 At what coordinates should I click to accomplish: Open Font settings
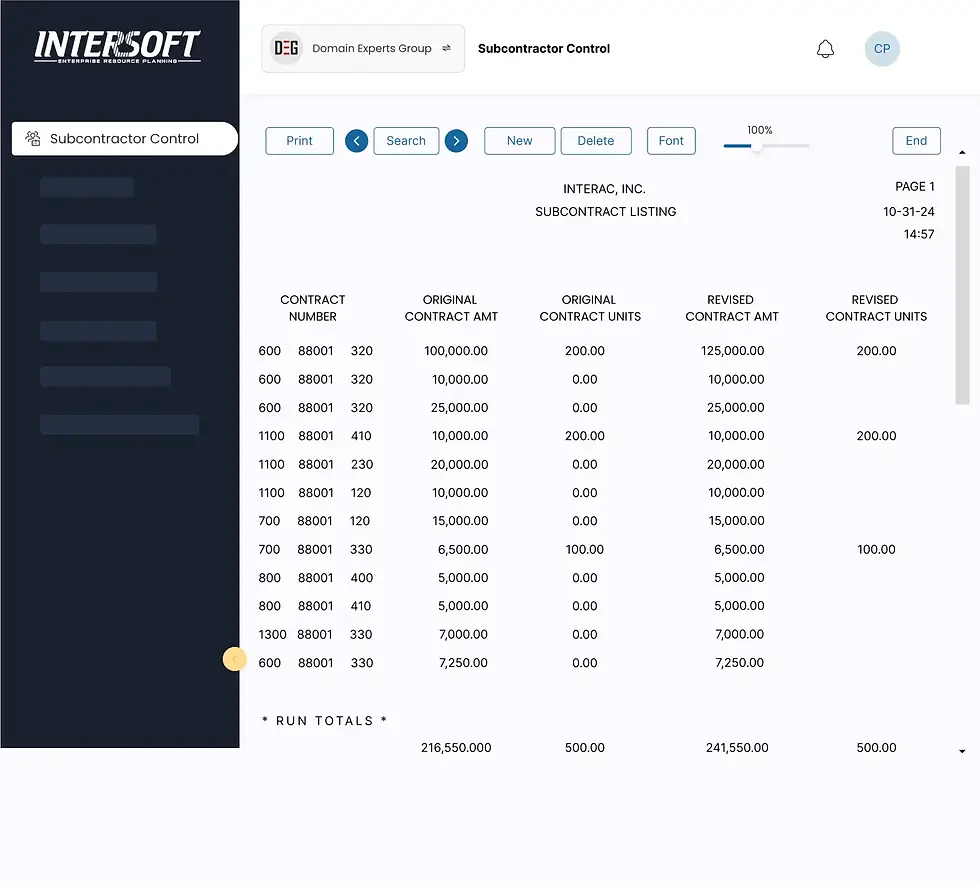click(x=671, y=141)
